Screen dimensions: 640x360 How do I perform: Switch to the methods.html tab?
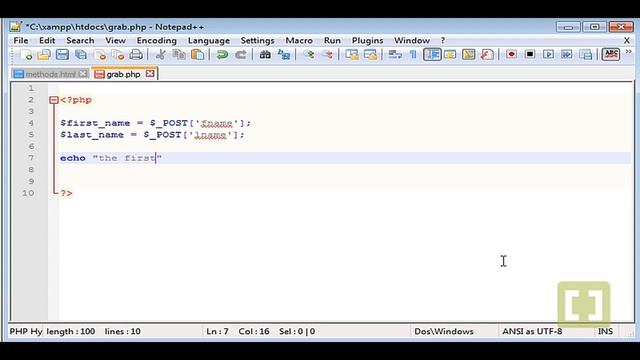(50, 74)
